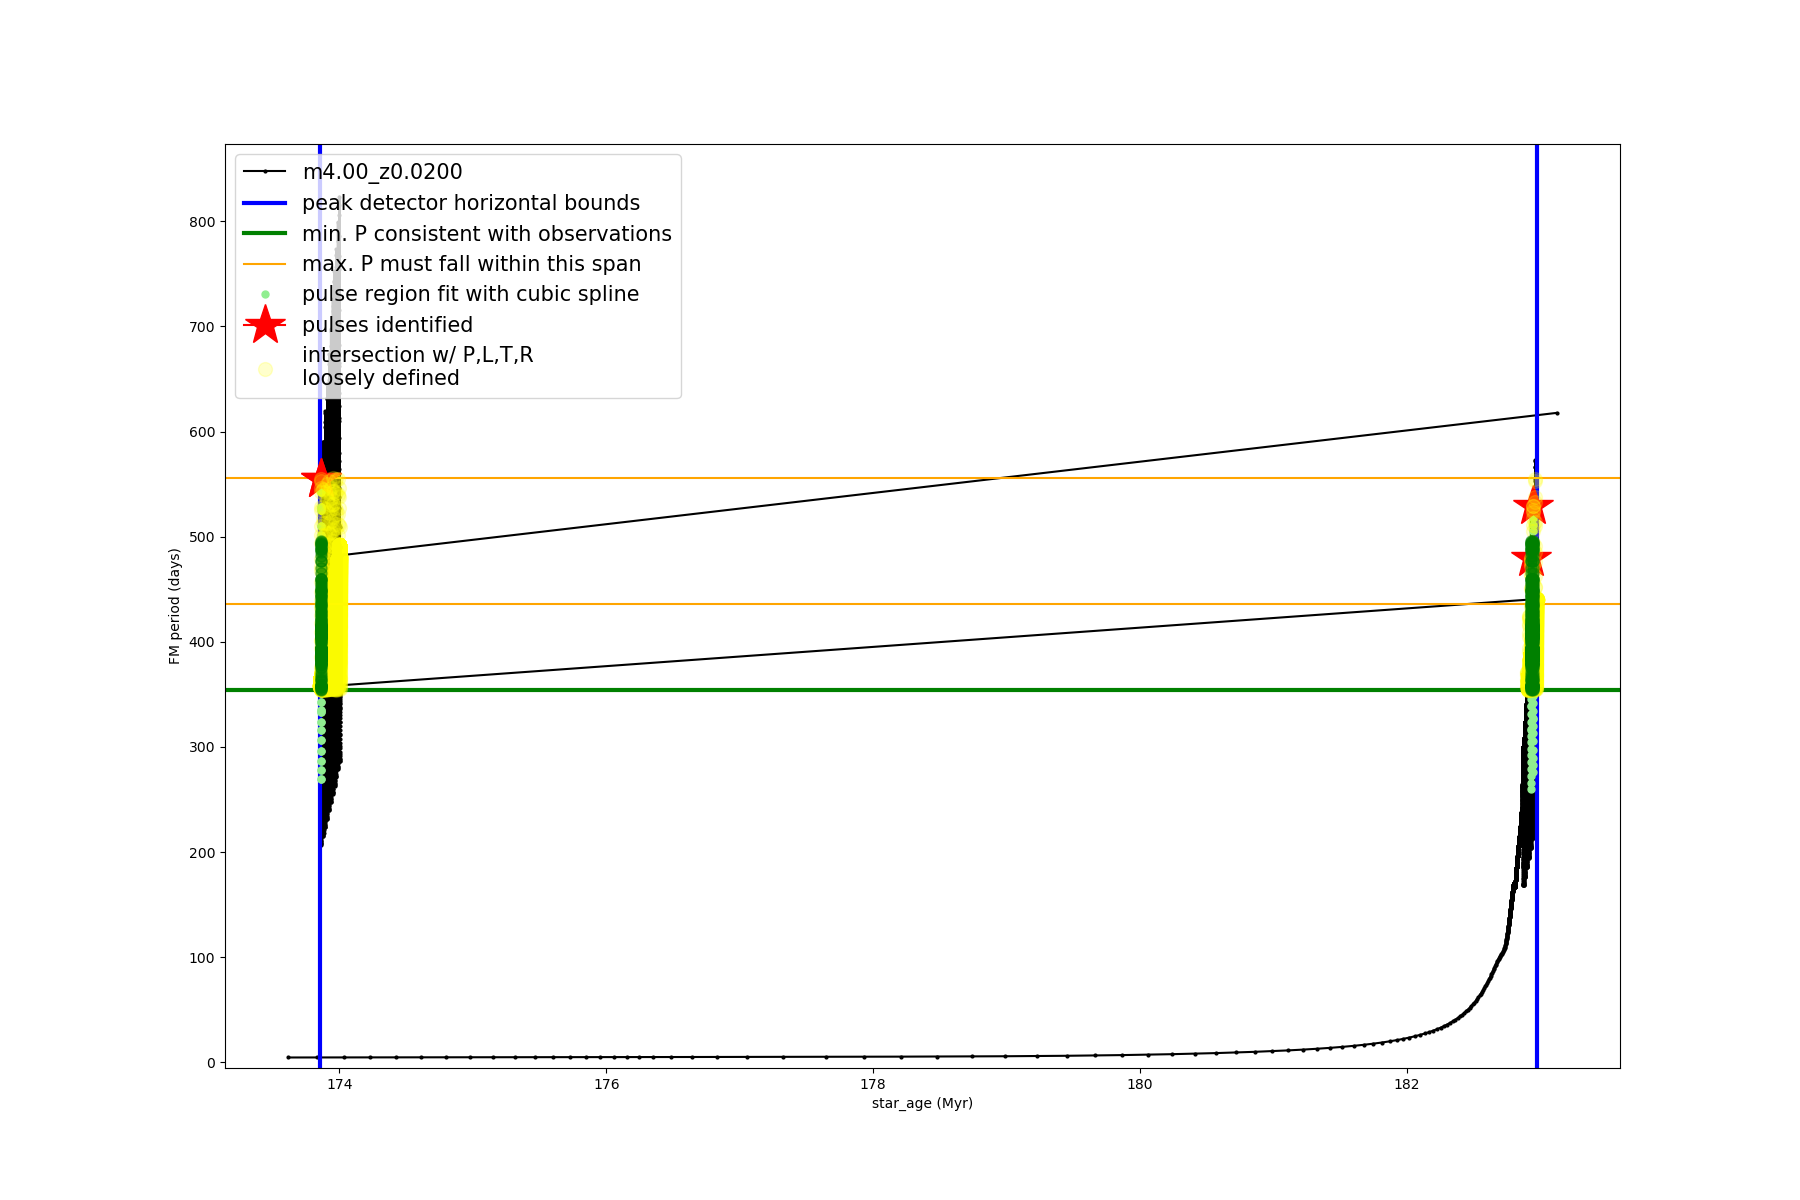This screenshot has width=1800, height=1200.
Task: Click 'pulse region fit with cubic spline' label
Action: (470, 294)
